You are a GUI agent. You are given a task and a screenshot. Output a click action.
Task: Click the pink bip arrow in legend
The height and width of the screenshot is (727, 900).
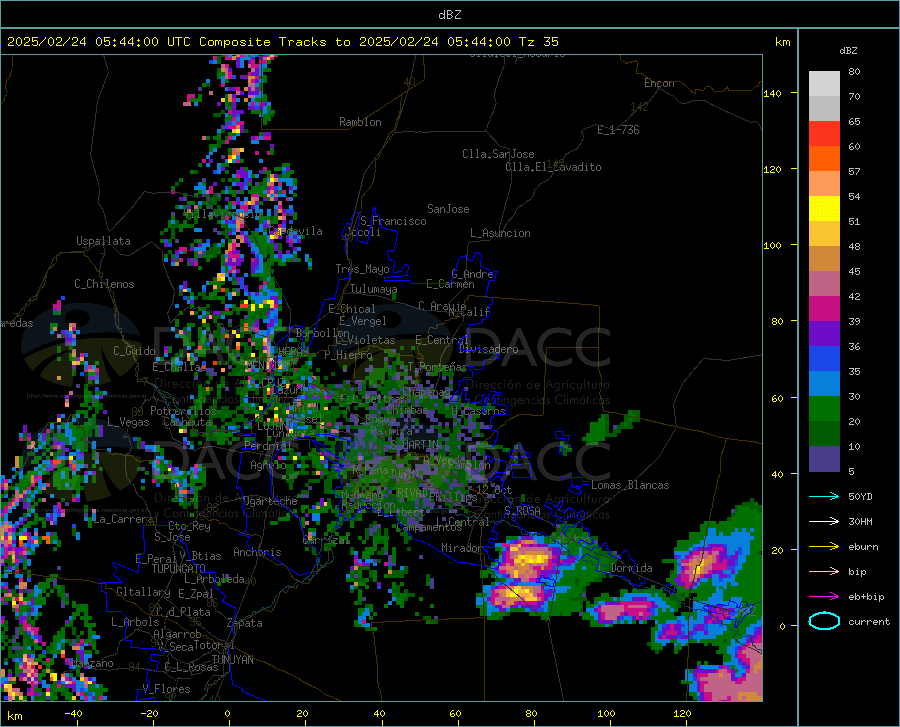click(824, 572)
